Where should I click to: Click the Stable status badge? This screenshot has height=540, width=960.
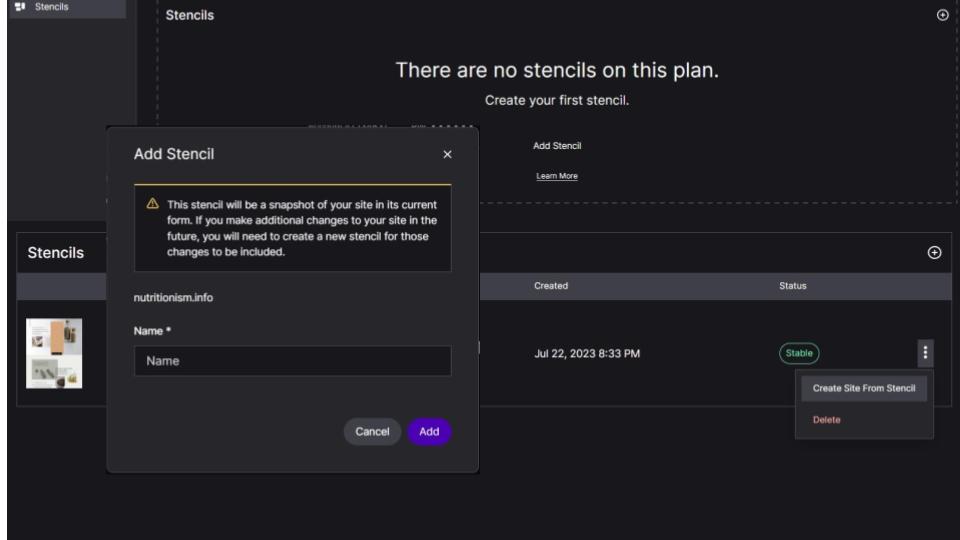[799, 353]
